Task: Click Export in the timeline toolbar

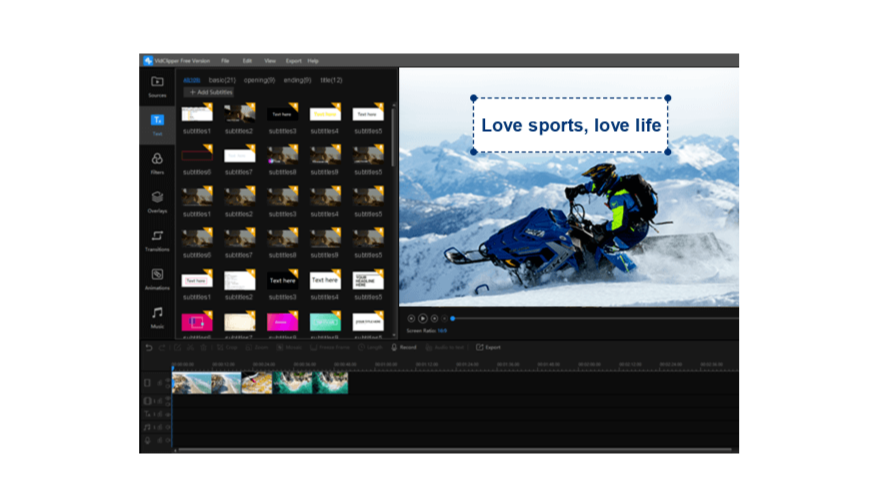Action: 488,347
